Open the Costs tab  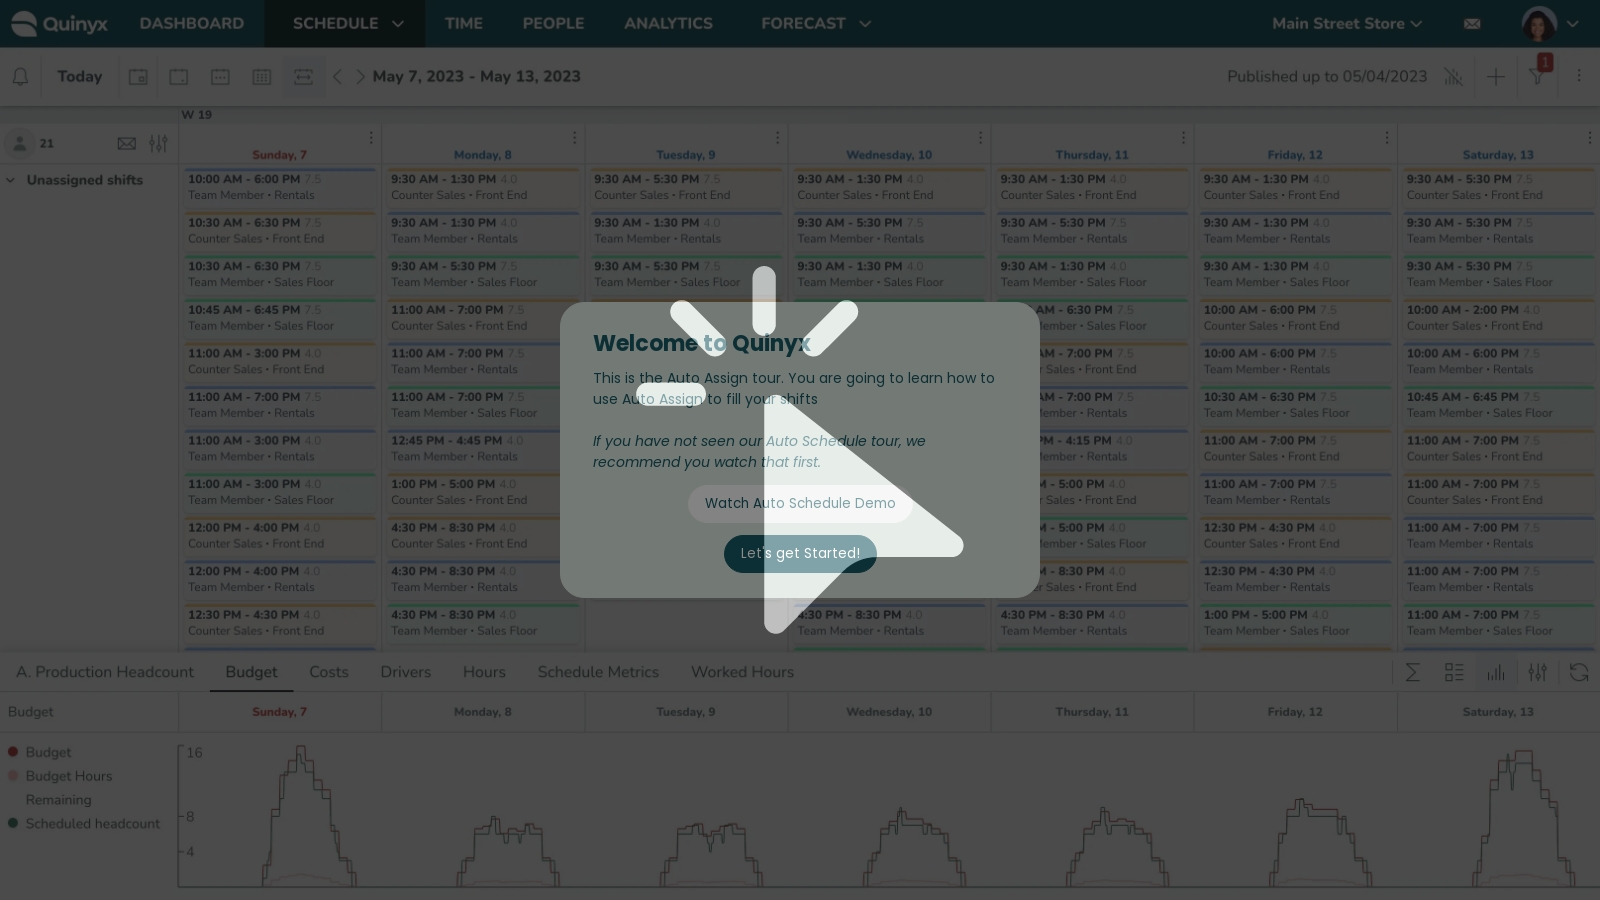coord(329,672)
